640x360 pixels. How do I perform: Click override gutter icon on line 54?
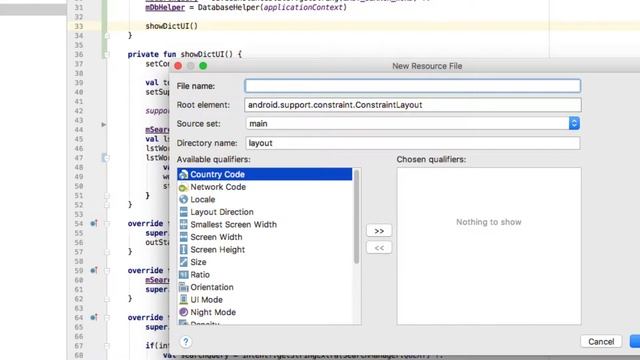pyautogui.click(x=93, y=223)
